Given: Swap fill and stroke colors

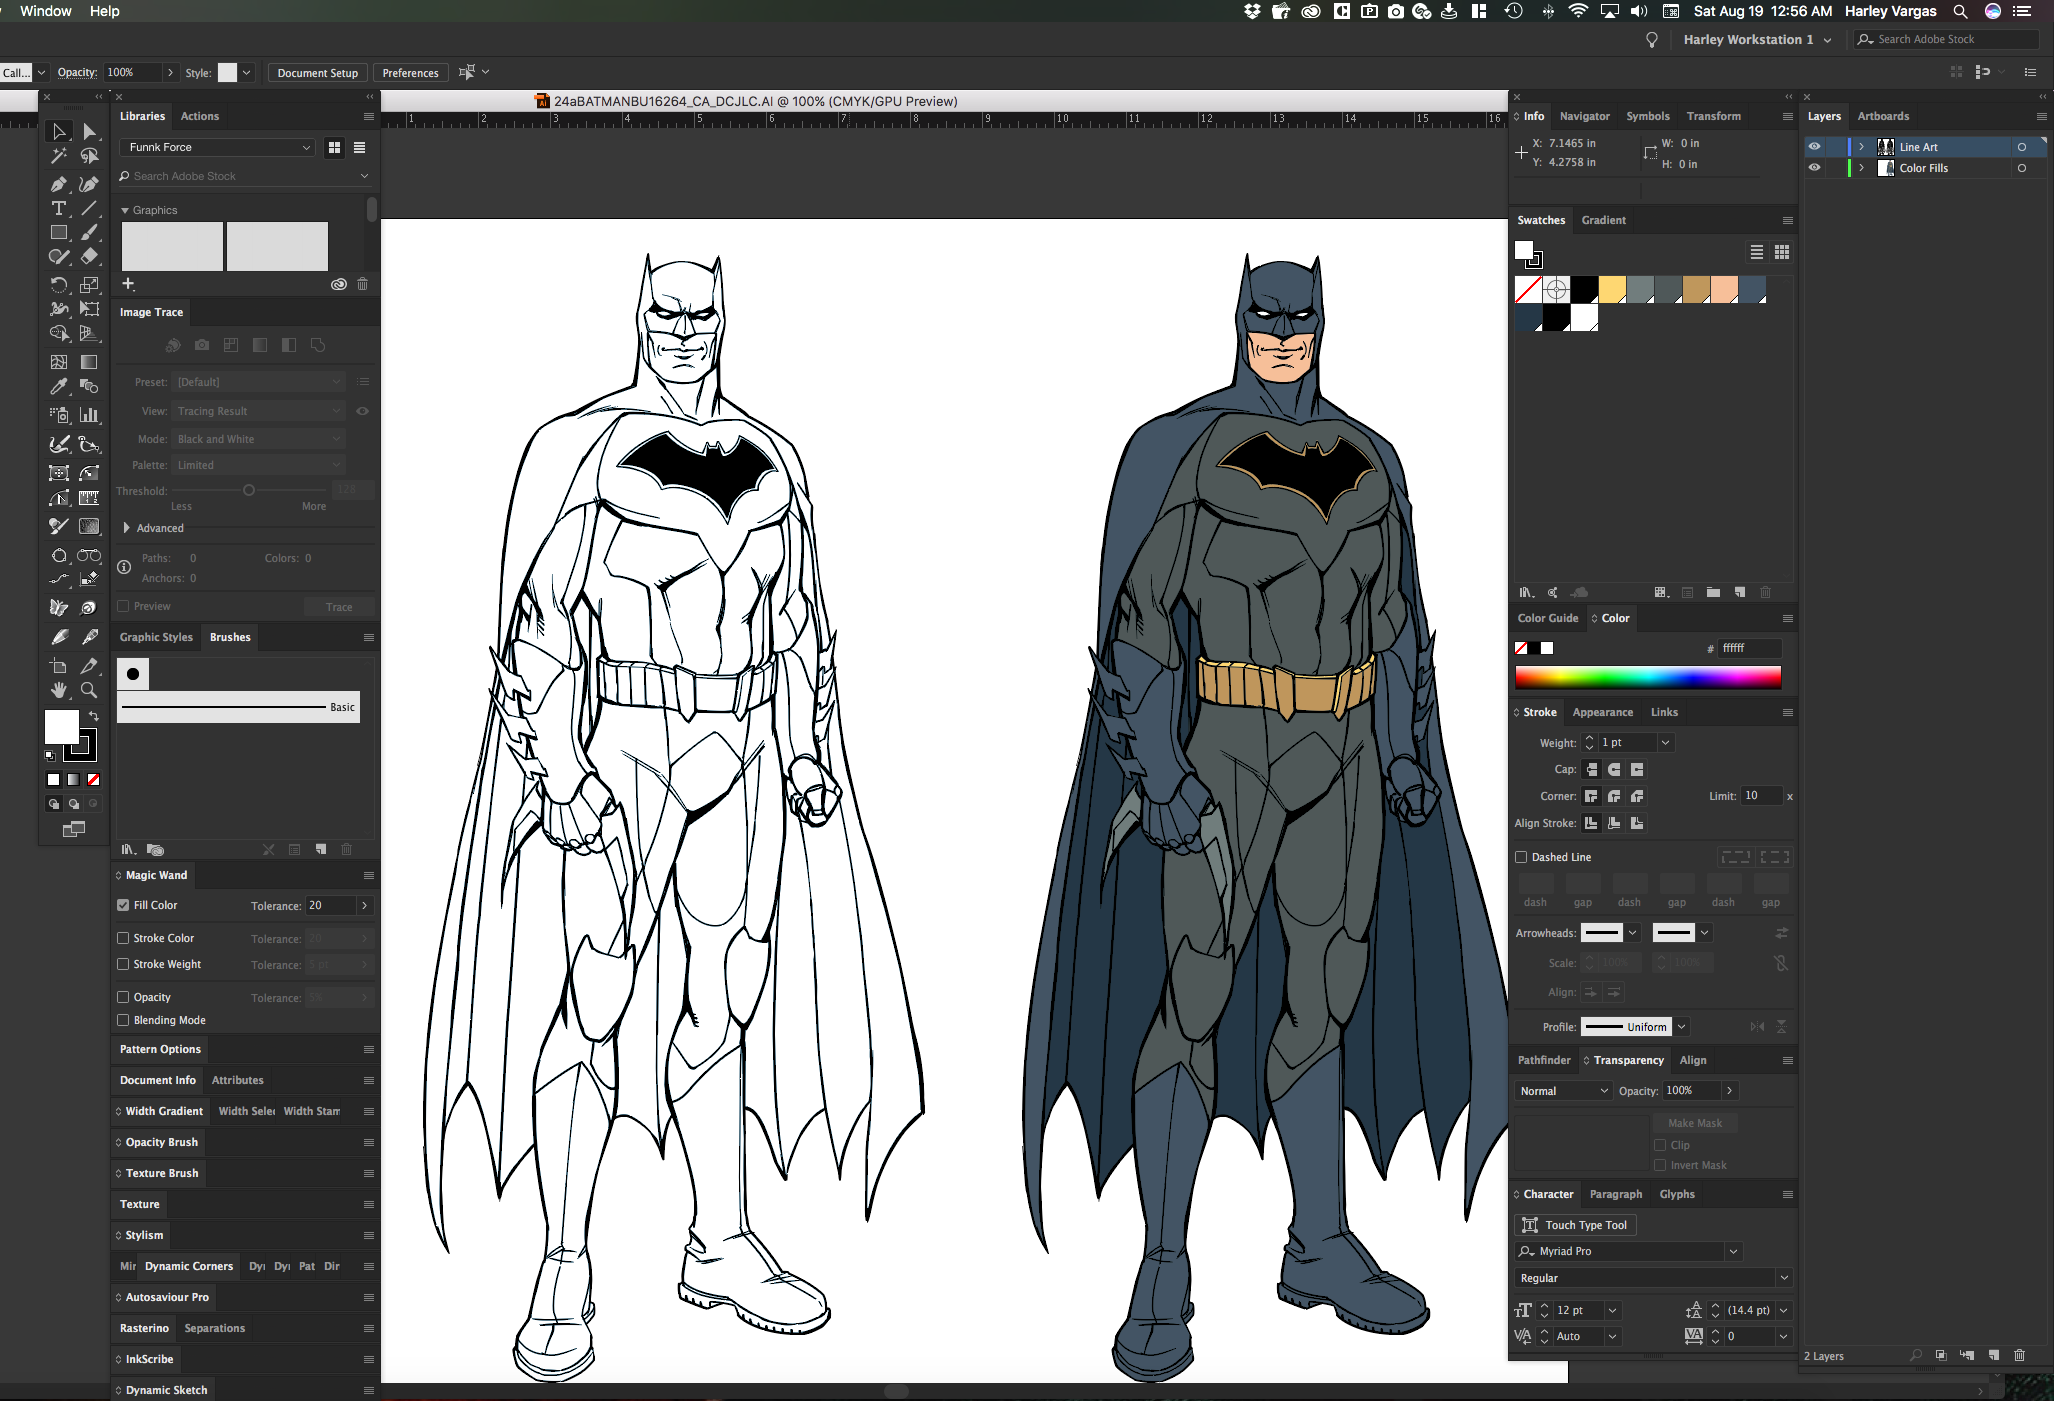Looking at the screenshot, I should [94, 716].
